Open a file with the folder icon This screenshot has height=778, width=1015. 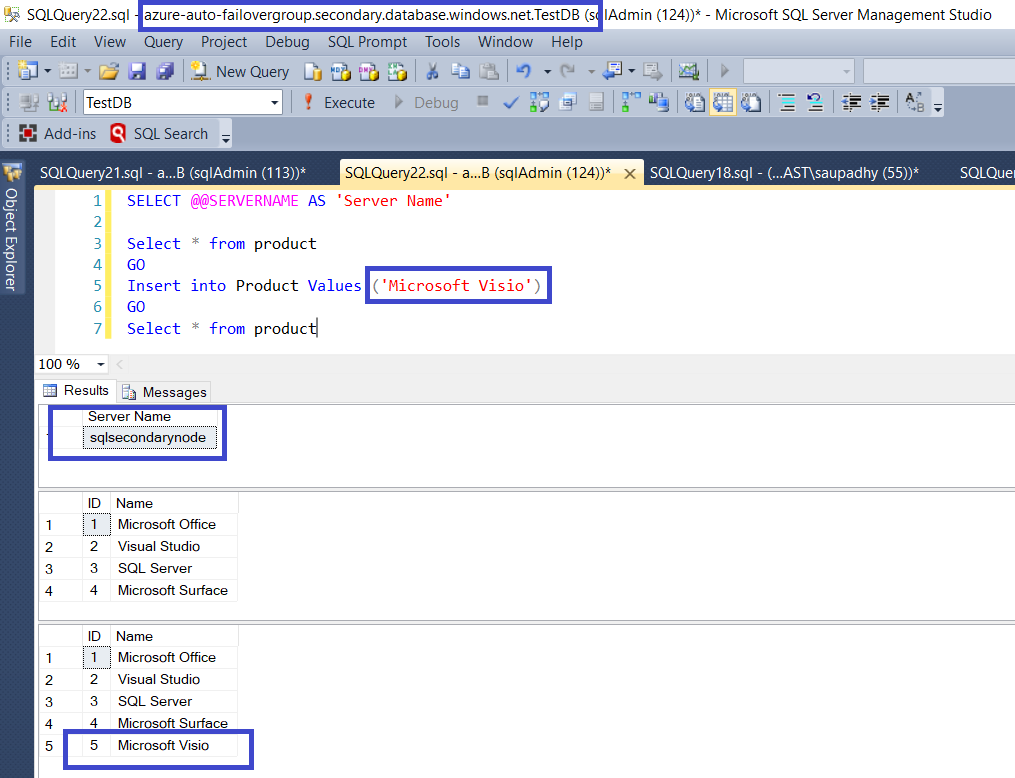109,71
